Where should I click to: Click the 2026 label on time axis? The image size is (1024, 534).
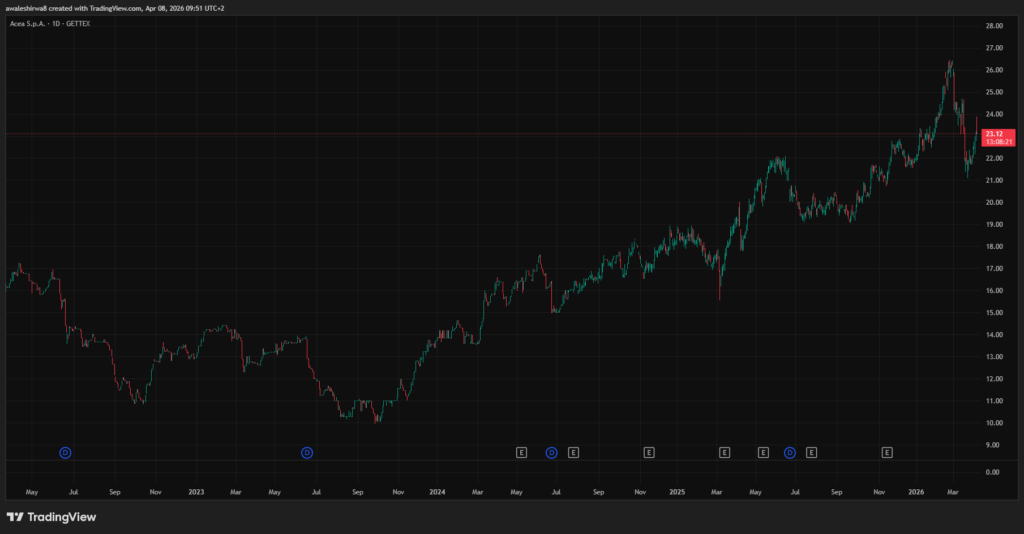click(917, 492)
